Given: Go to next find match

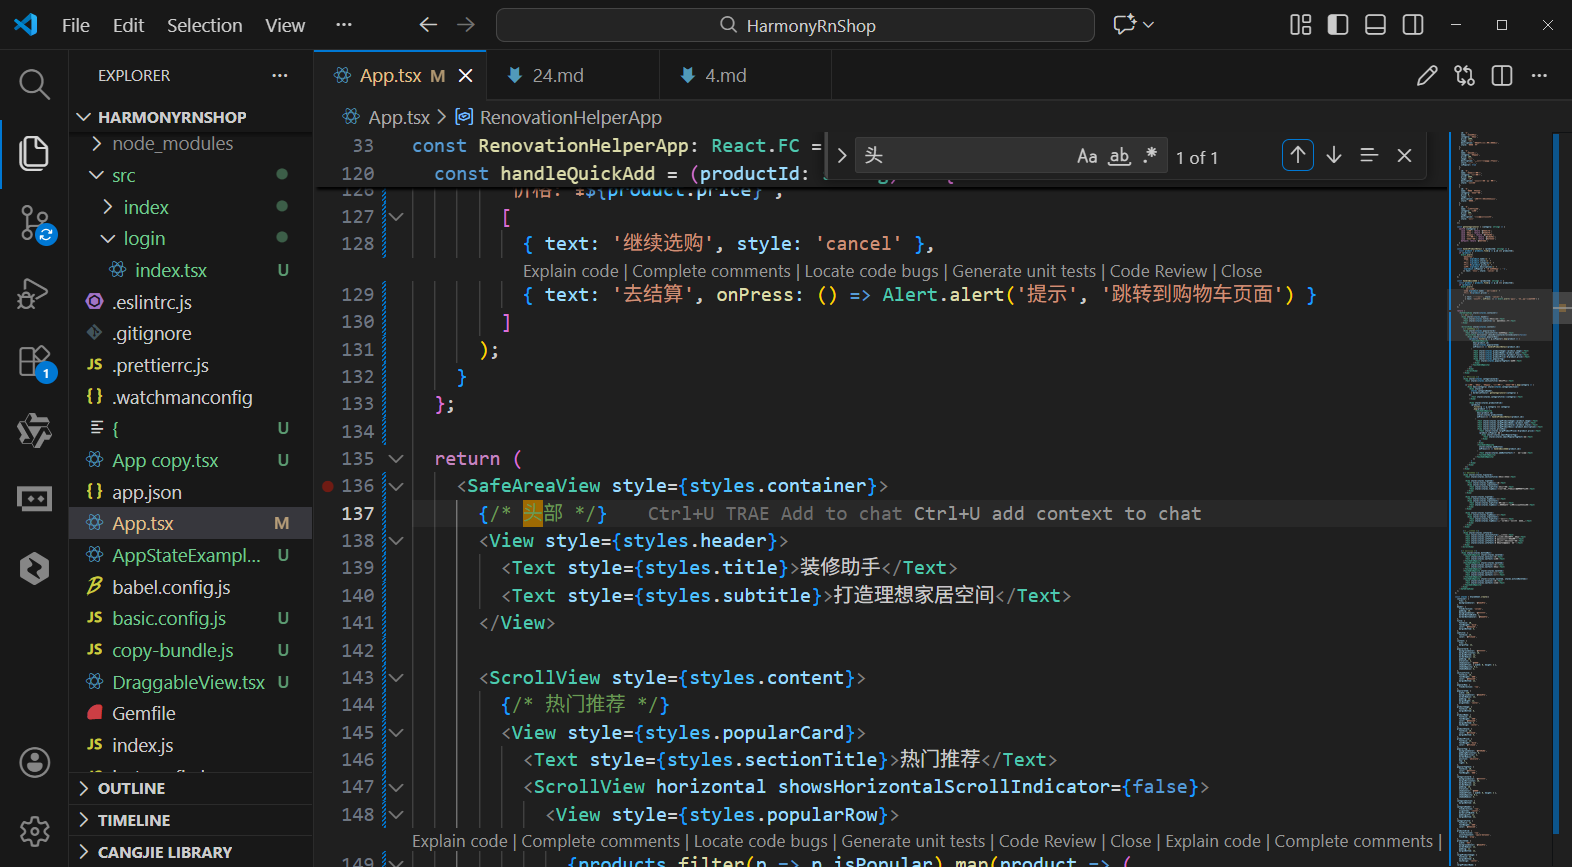Looking at the screenshot, I should click(1334, 155).
